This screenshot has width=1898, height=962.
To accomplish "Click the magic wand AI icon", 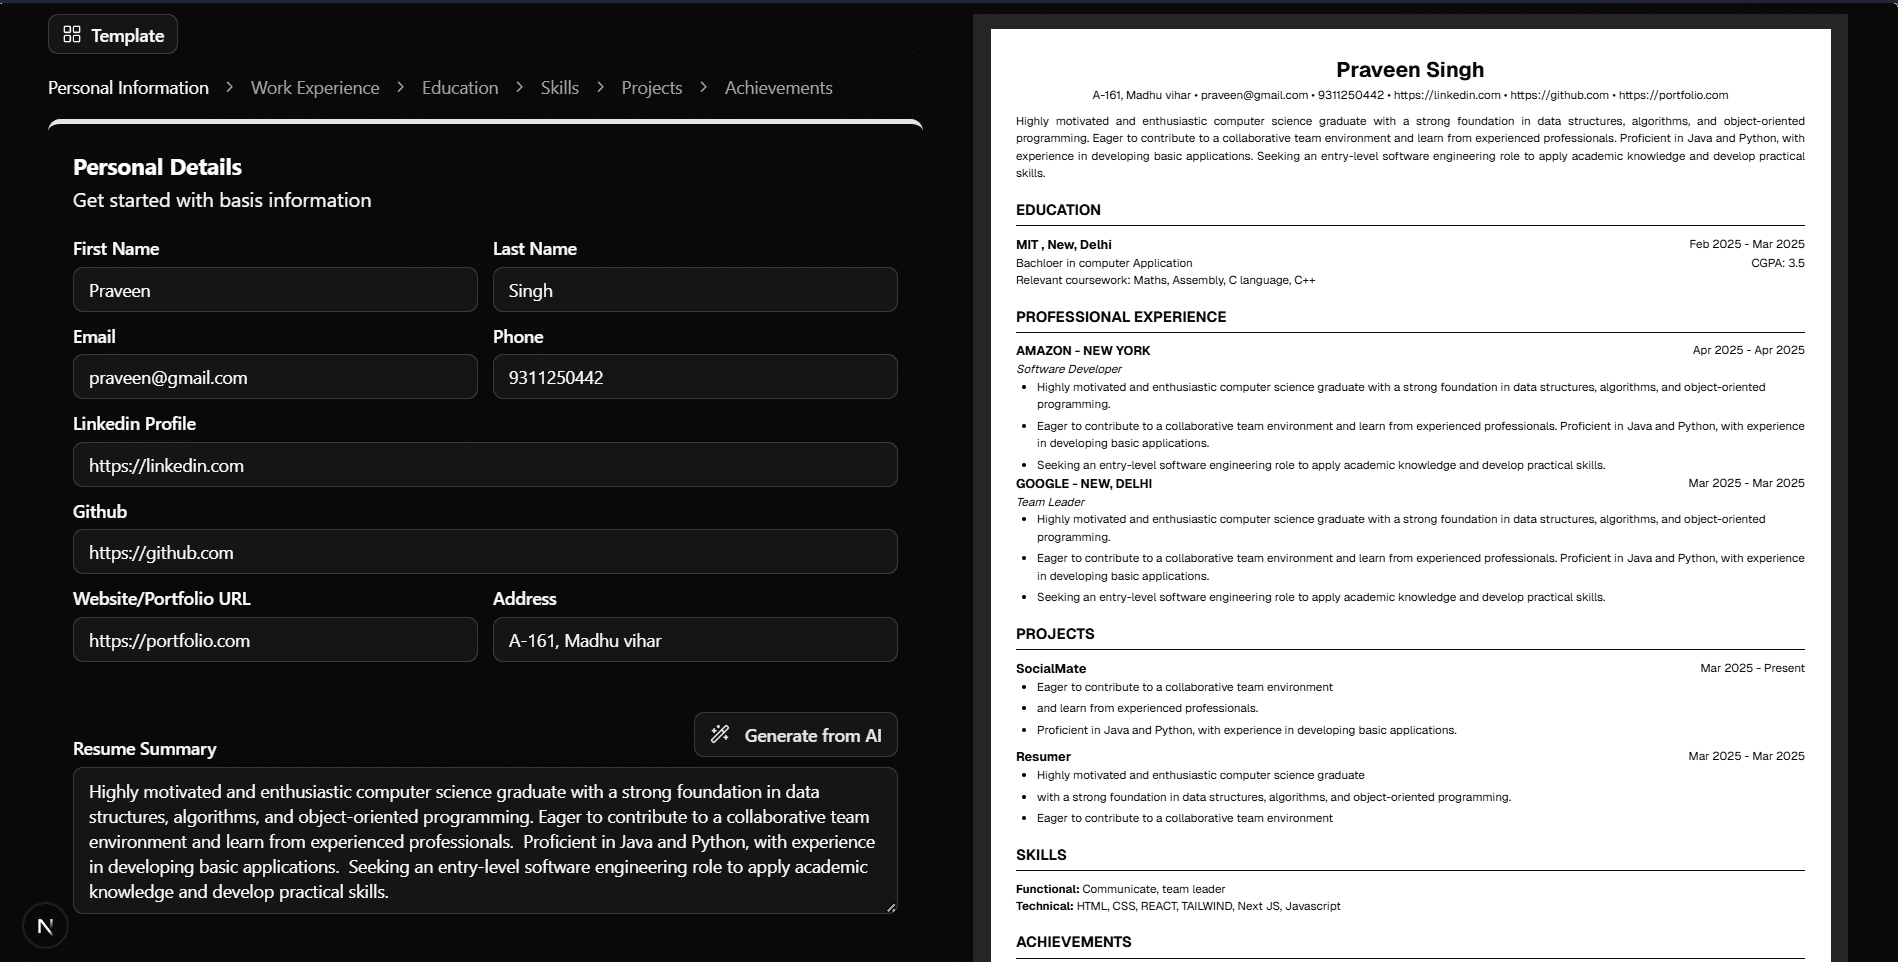I will (x=720, y=735).
